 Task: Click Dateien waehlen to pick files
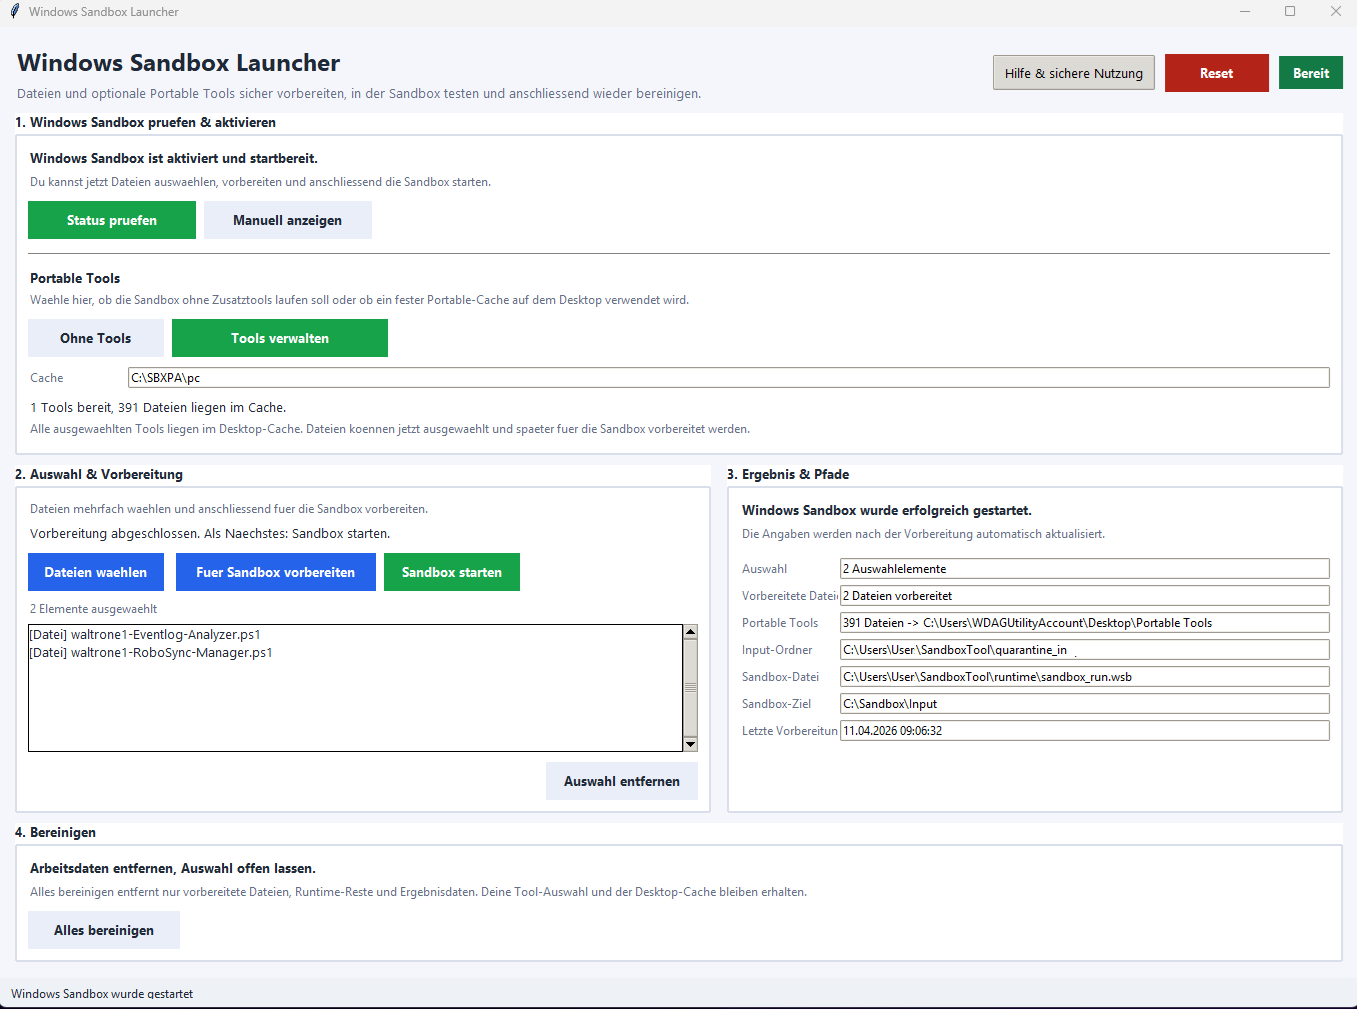point(96,572)
